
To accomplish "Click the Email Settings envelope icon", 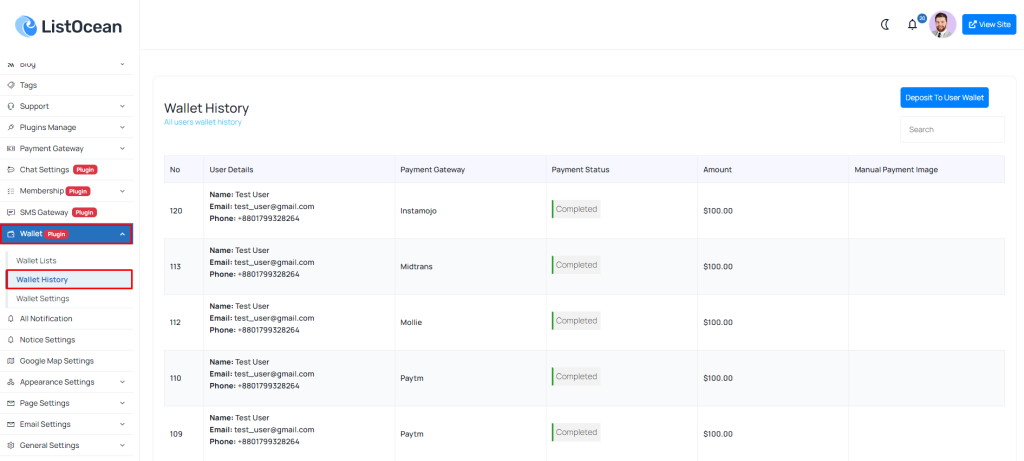I will pos(10,424).
